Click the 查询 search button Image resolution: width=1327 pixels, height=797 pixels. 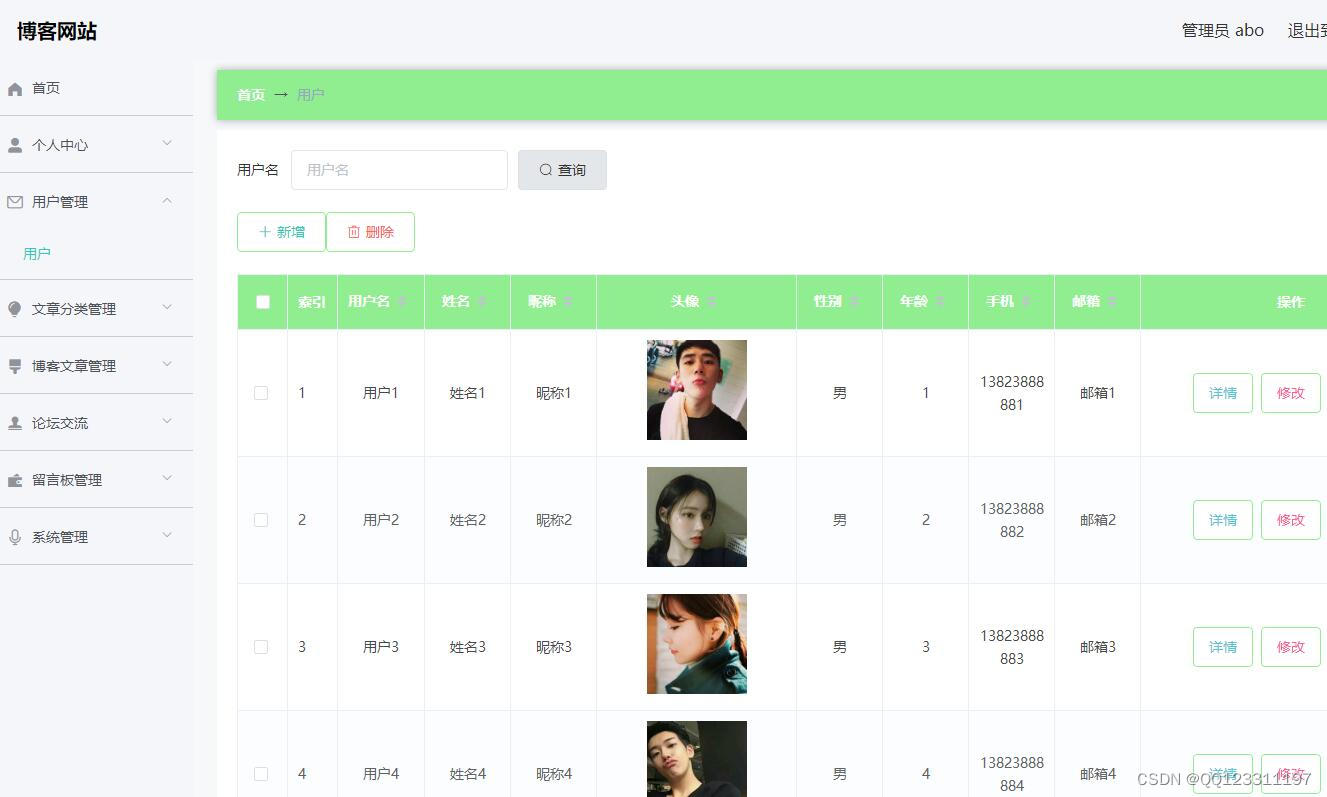562,170
